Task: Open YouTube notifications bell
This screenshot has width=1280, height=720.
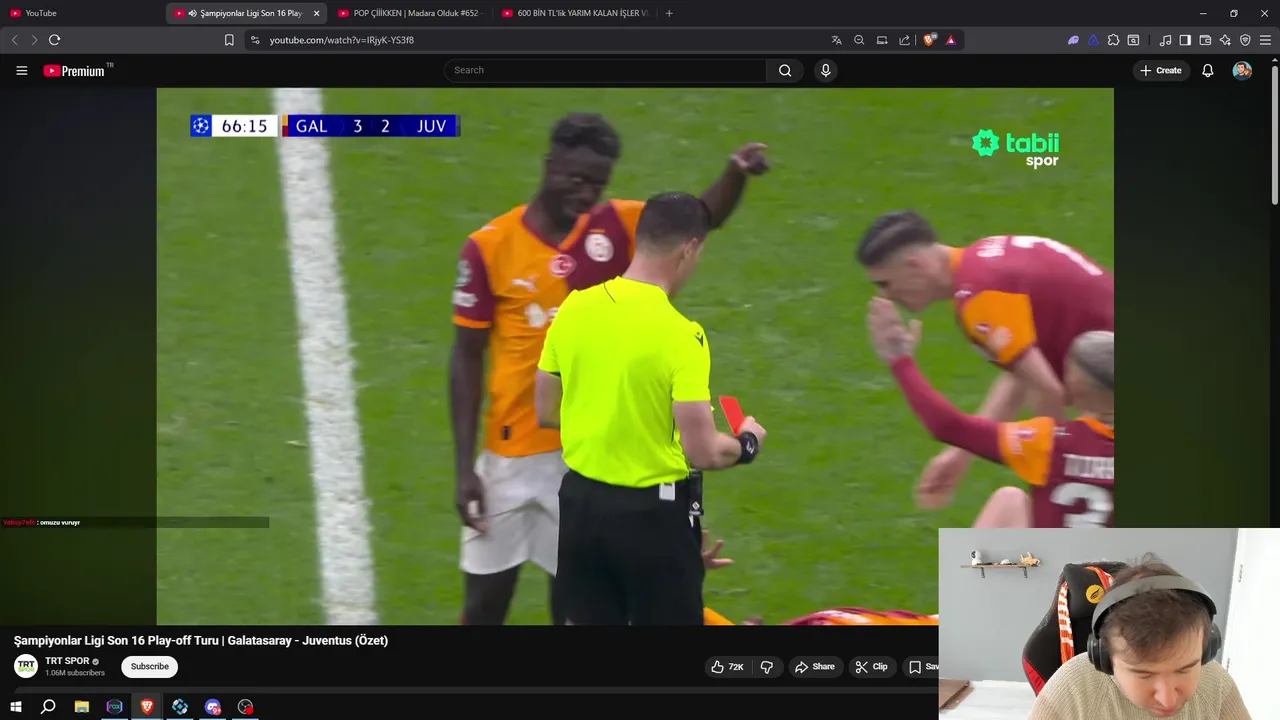Action: click(1208, 70)
